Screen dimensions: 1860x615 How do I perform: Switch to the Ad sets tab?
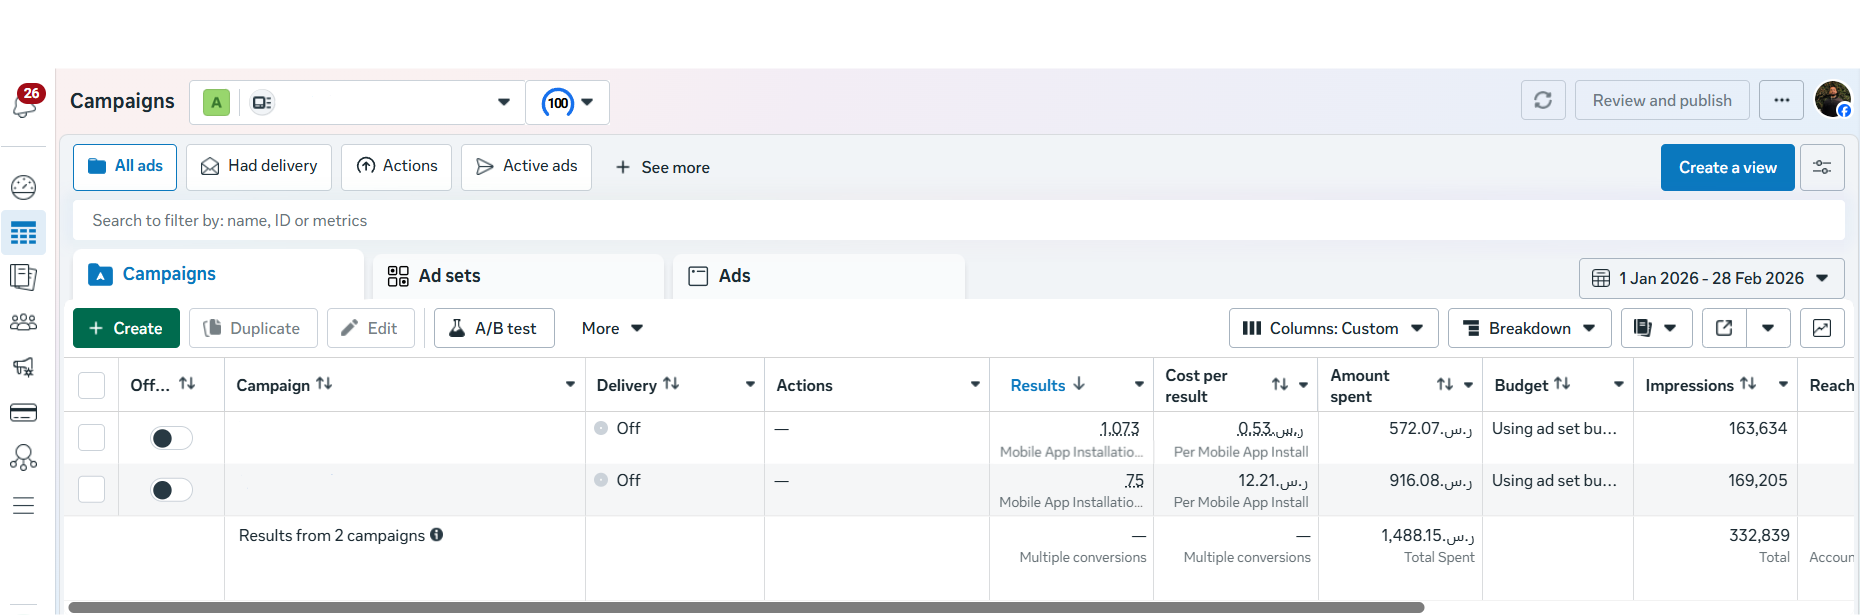[517, 276]
